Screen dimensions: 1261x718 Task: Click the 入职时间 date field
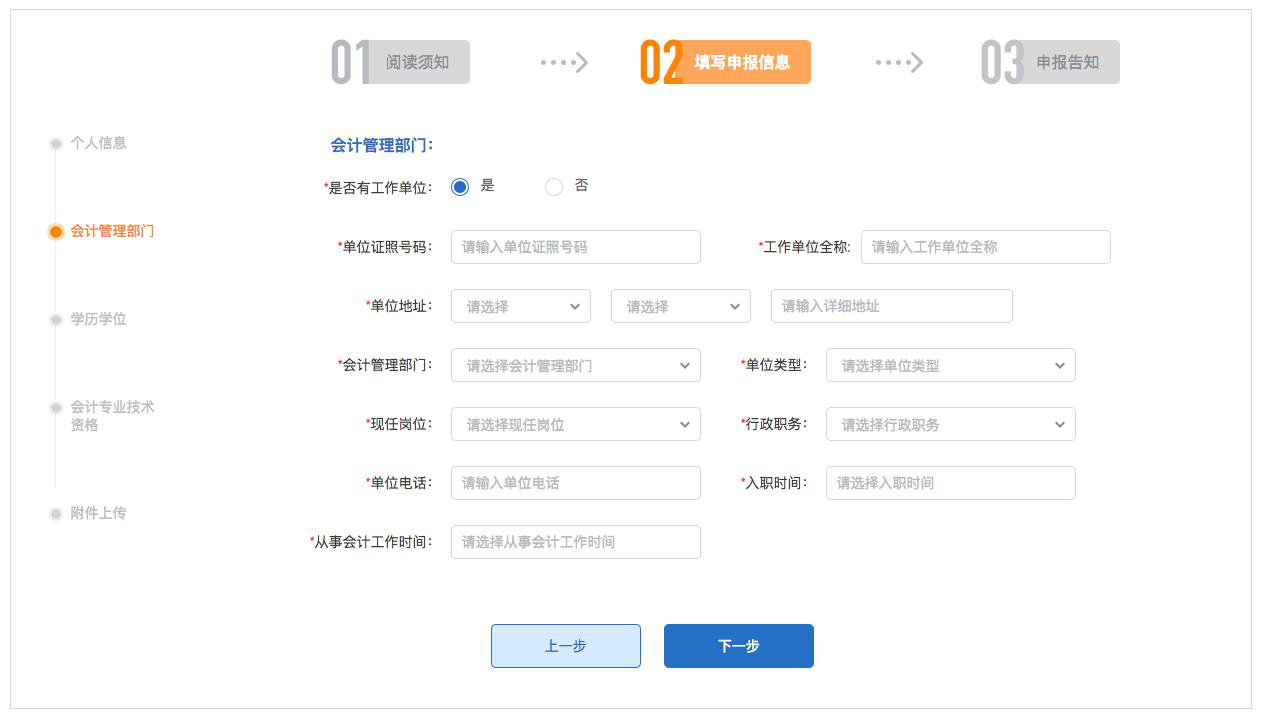pos(950,483)
